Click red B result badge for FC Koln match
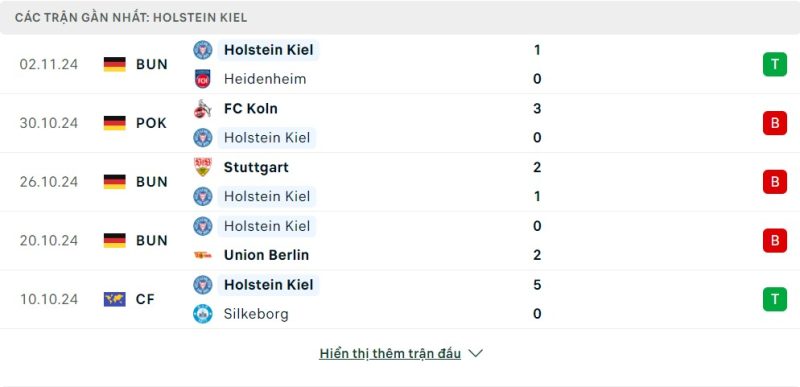This screenshot has width=800, height=387. [x=774, y=123]
